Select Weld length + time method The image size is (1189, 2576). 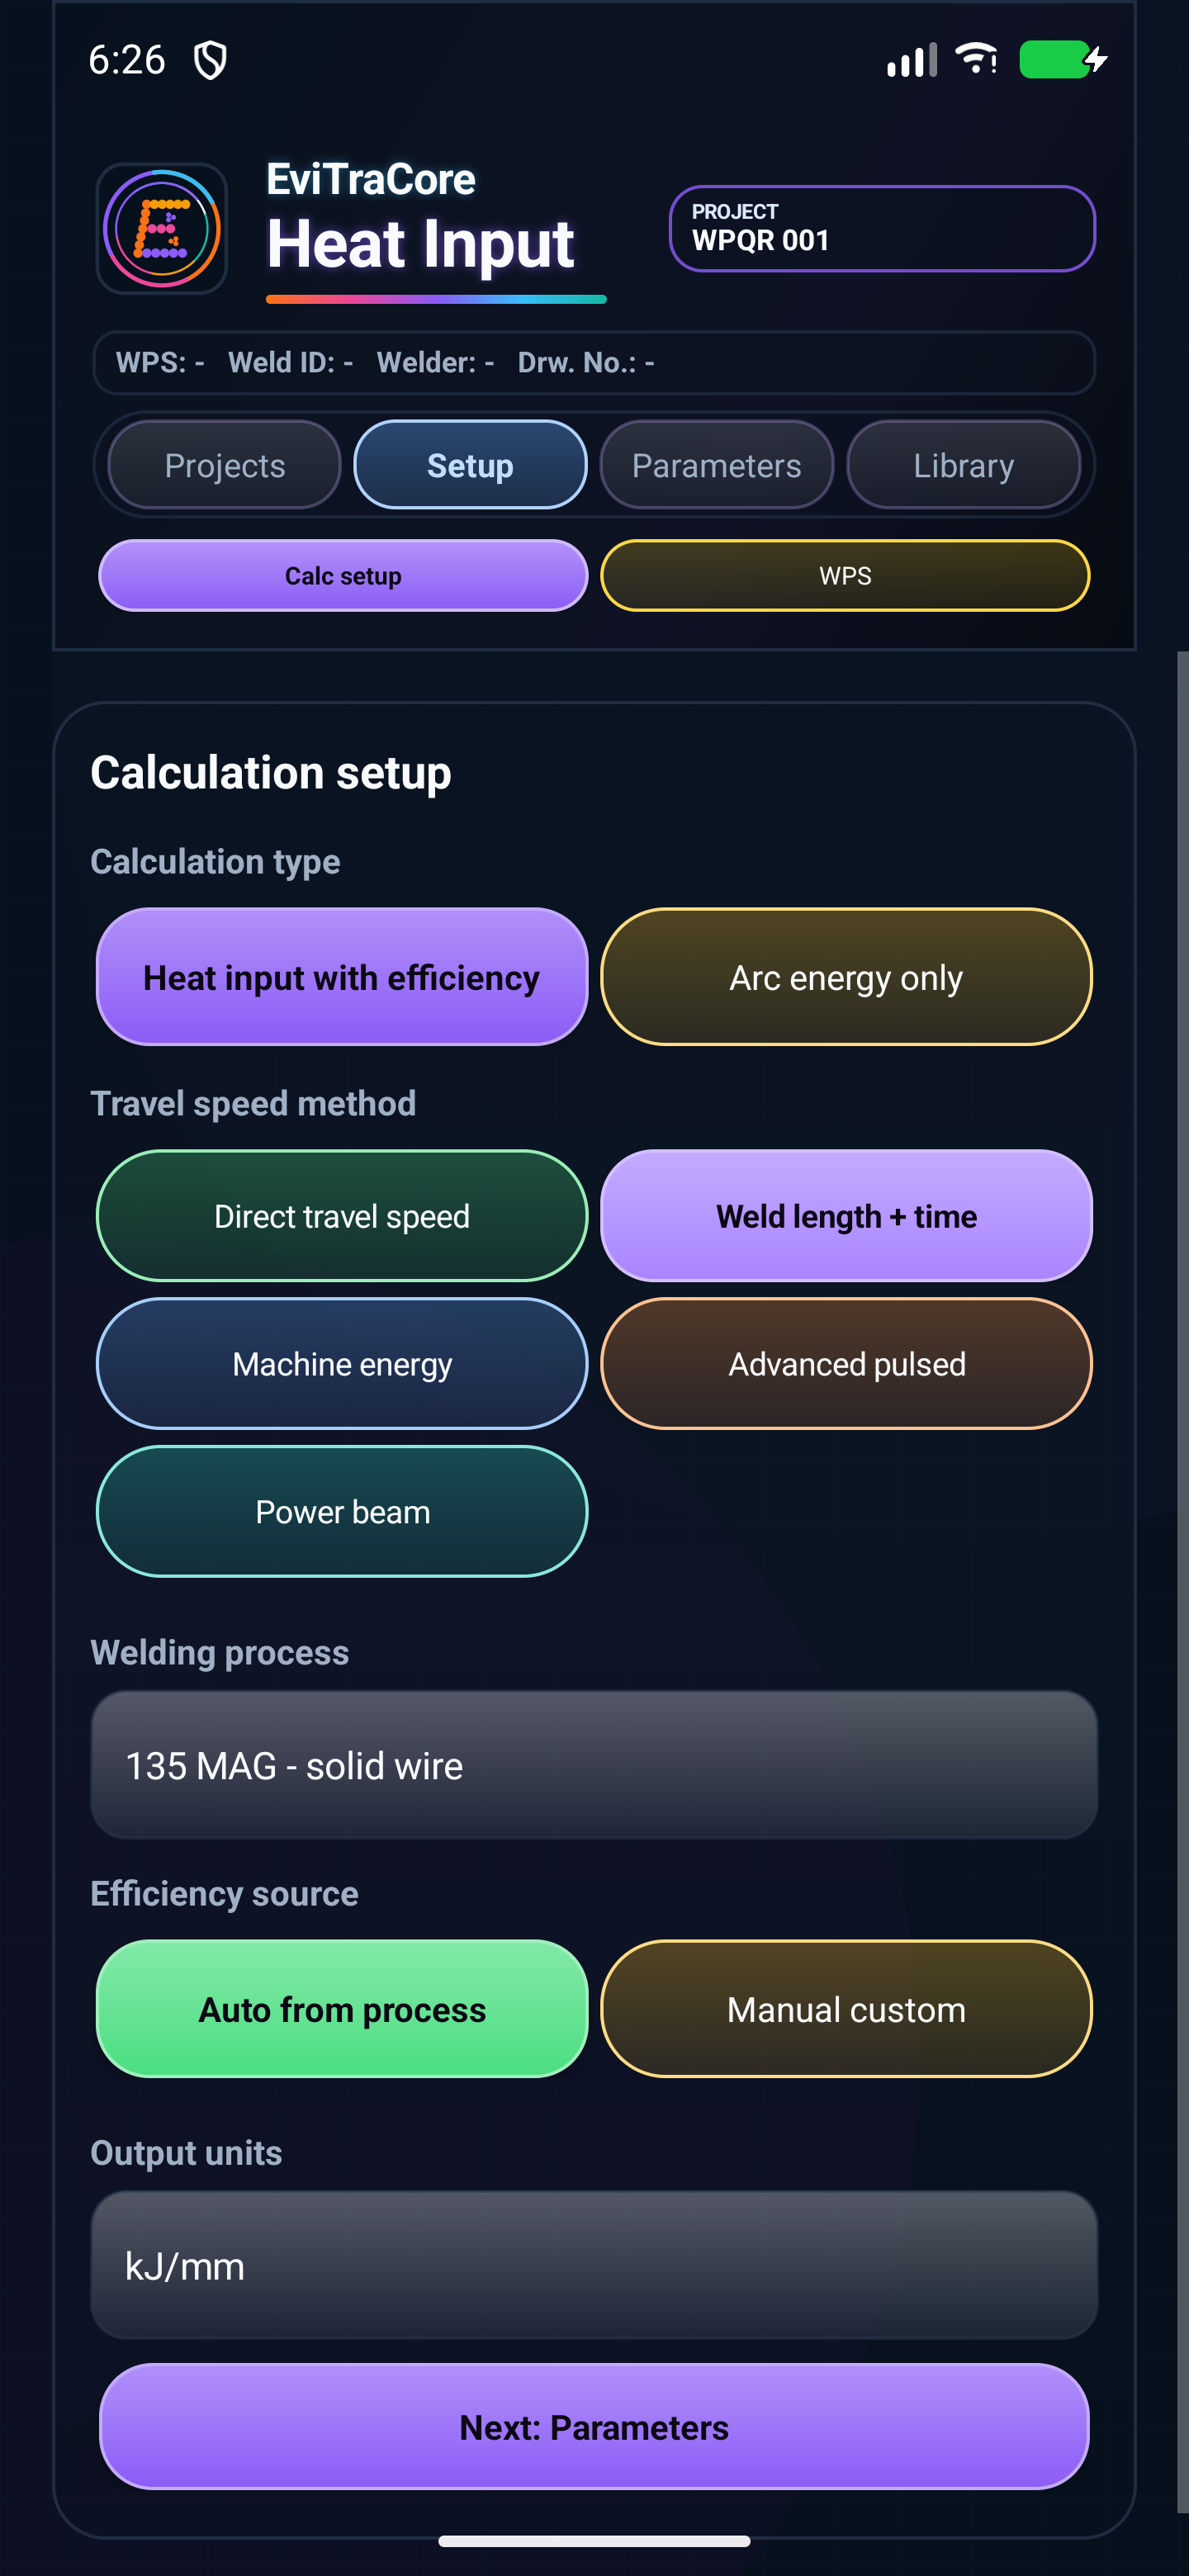point(846,1216)
